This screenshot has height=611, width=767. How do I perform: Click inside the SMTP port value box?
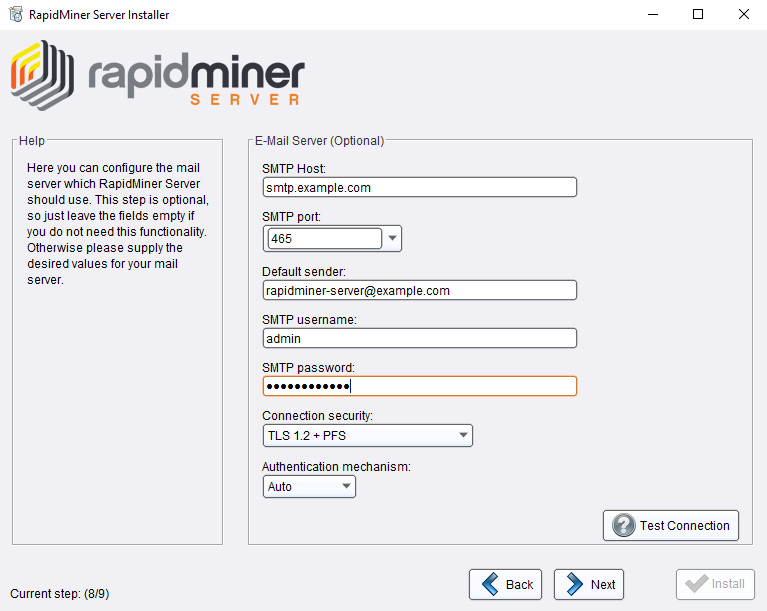(324, 239)
